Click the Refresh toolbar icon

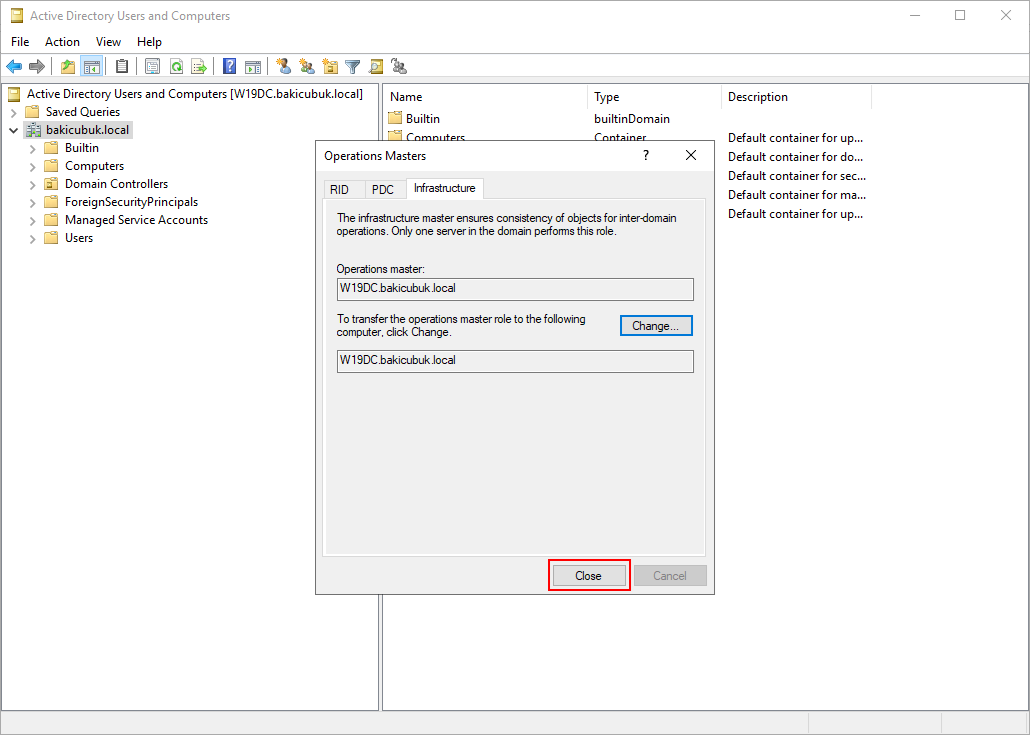coord(176,66)
